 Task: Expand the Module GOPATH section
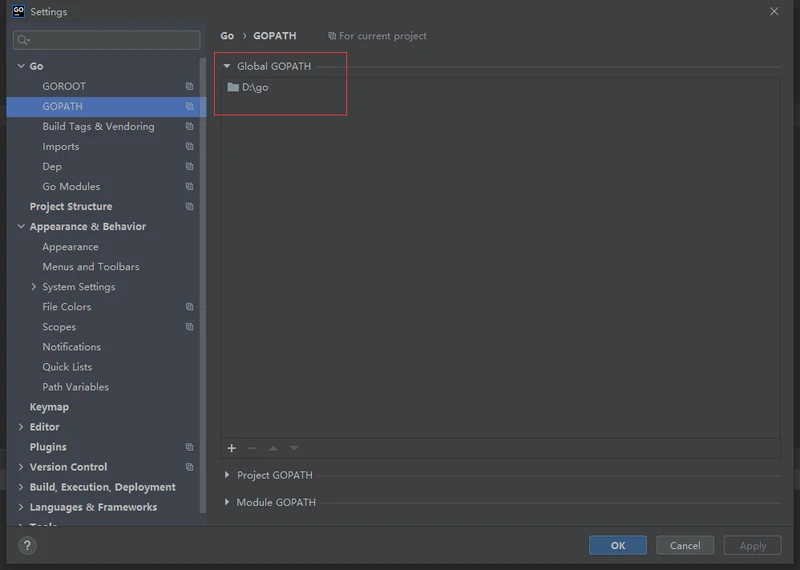(x=227, y=502)
